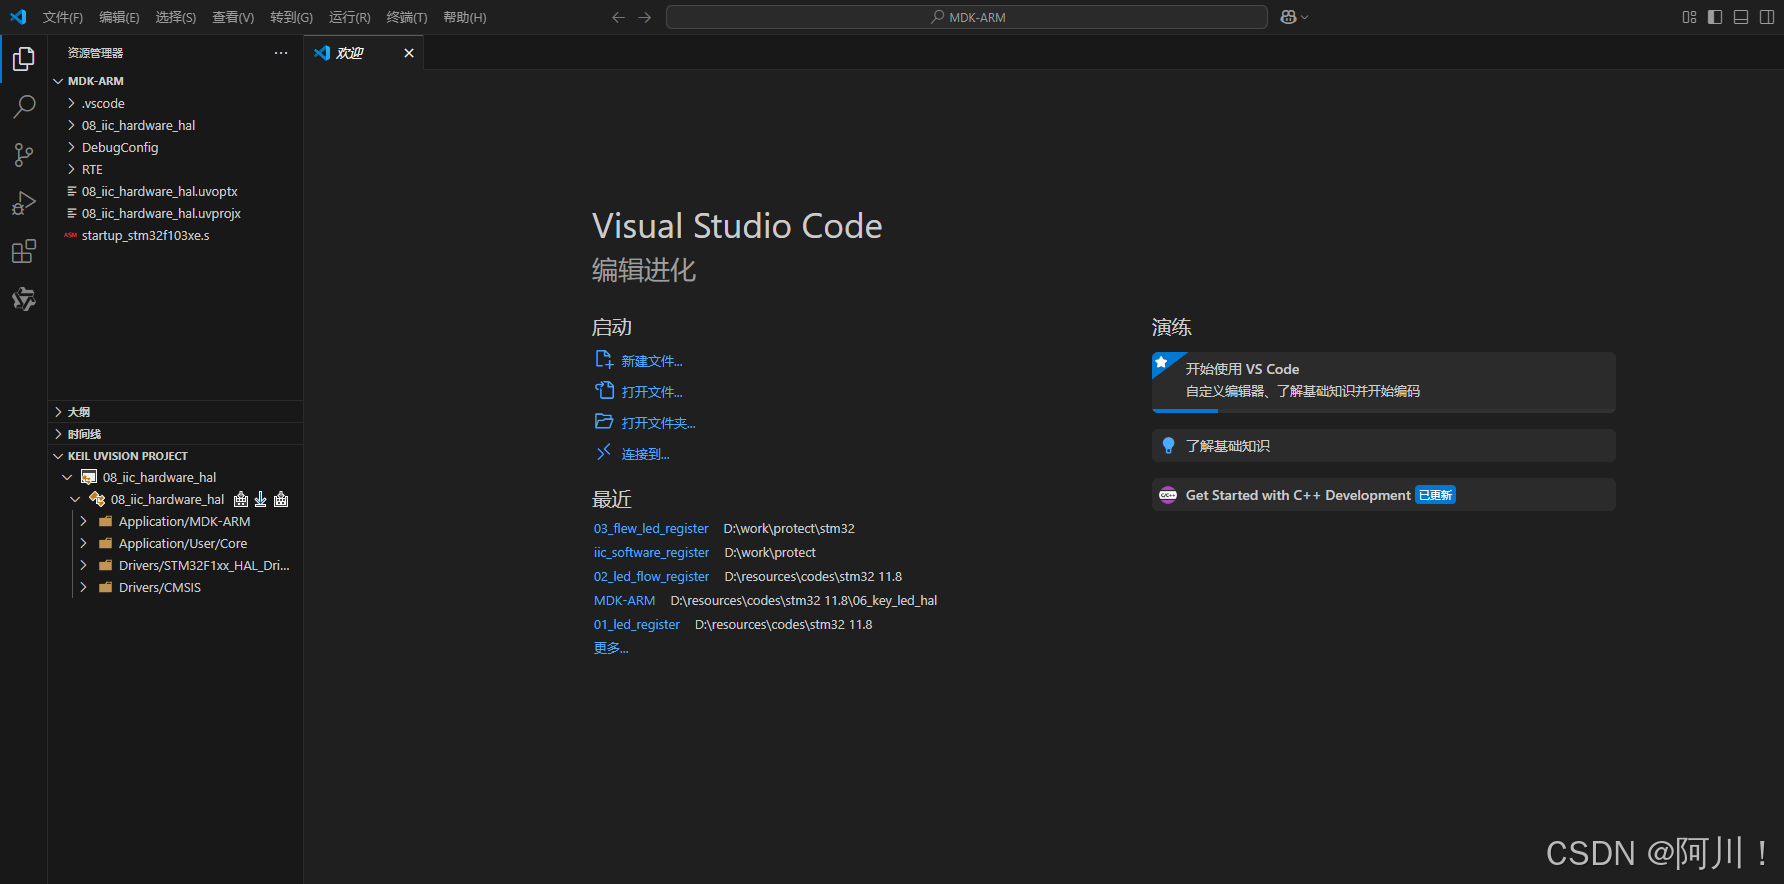Toggle the primary sidebar visibility

pyautogui.click(x=1715, y=17)
